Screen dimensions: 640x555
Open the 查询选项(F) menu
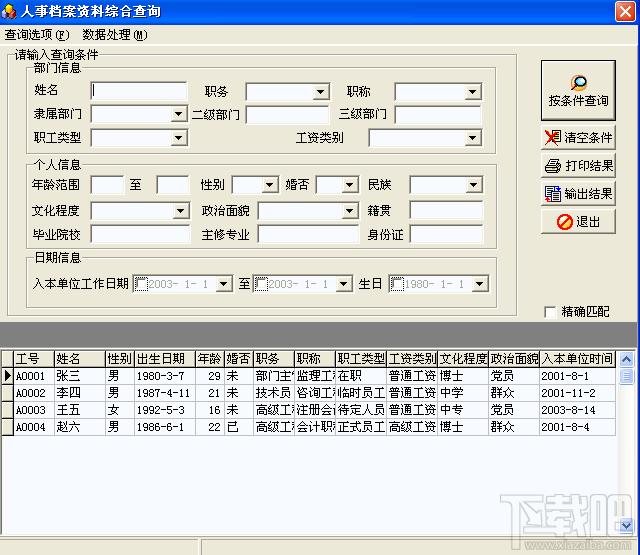coord(37,35)
